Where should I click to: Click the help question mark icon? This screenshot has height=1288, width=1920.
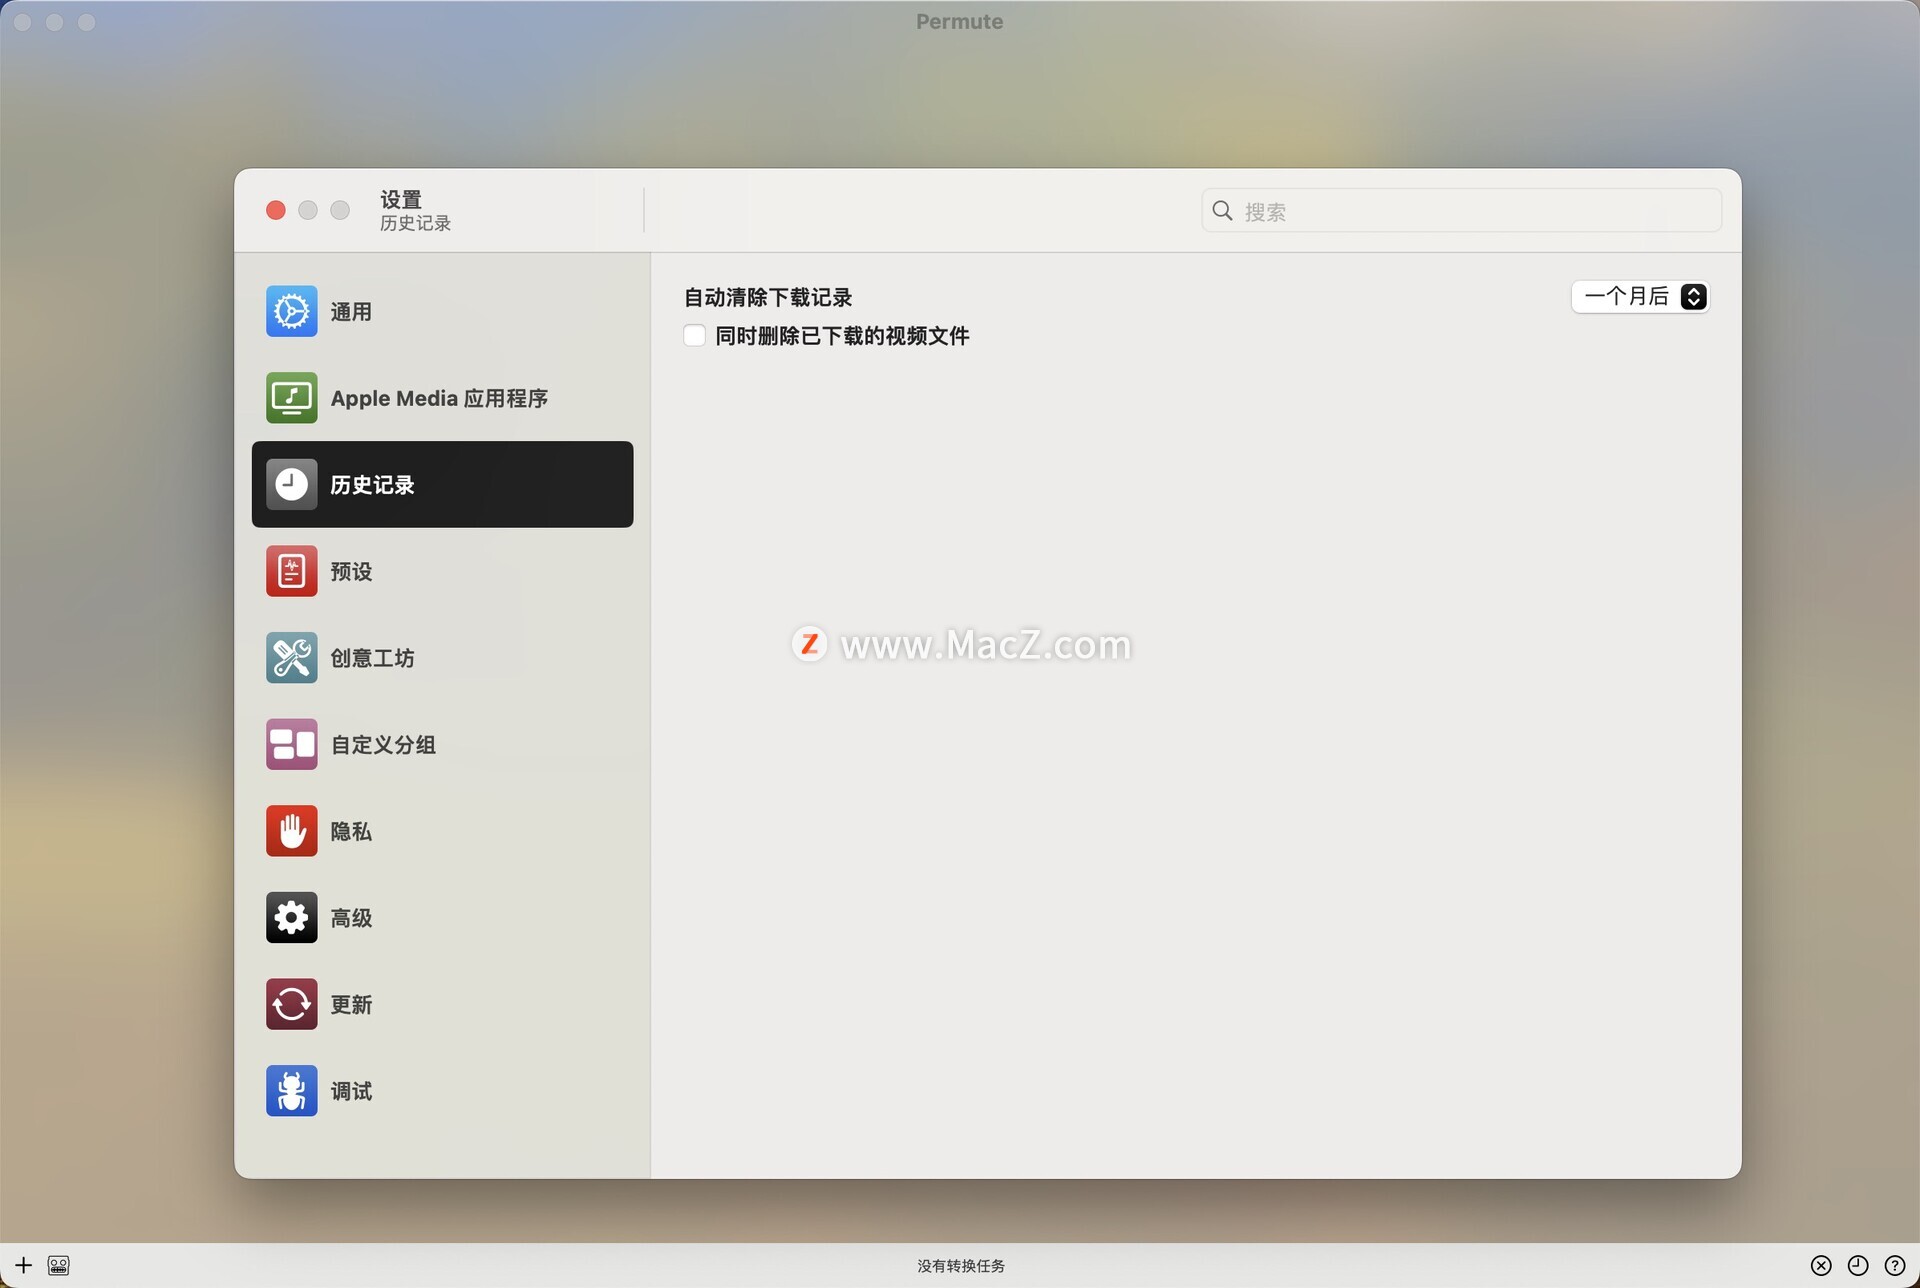[1895, 1265]
